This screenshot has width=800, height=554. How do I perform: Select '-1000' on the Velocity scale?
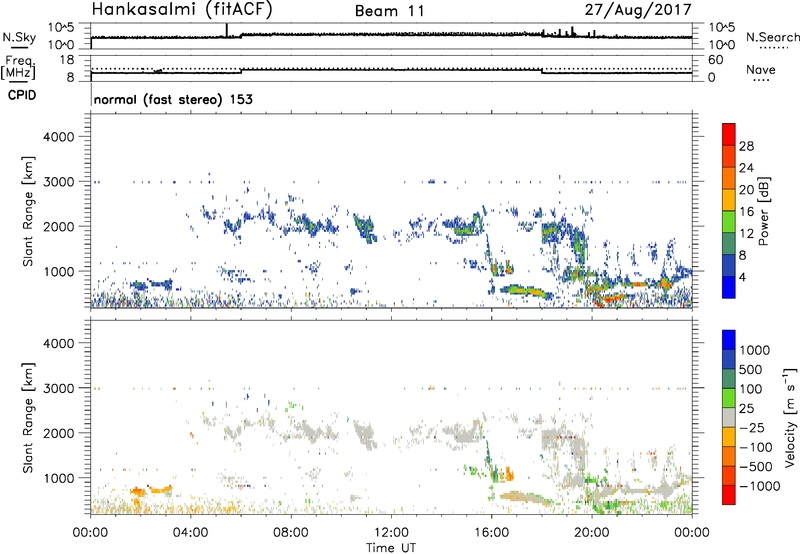click(x=760, y=486)
